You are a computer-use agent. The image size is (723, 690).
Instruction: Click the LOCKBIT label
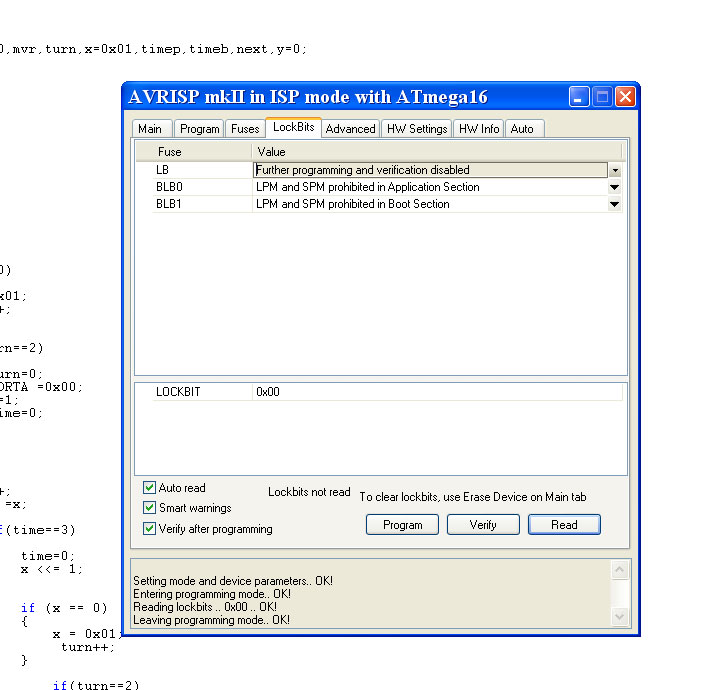pos(178,392)
